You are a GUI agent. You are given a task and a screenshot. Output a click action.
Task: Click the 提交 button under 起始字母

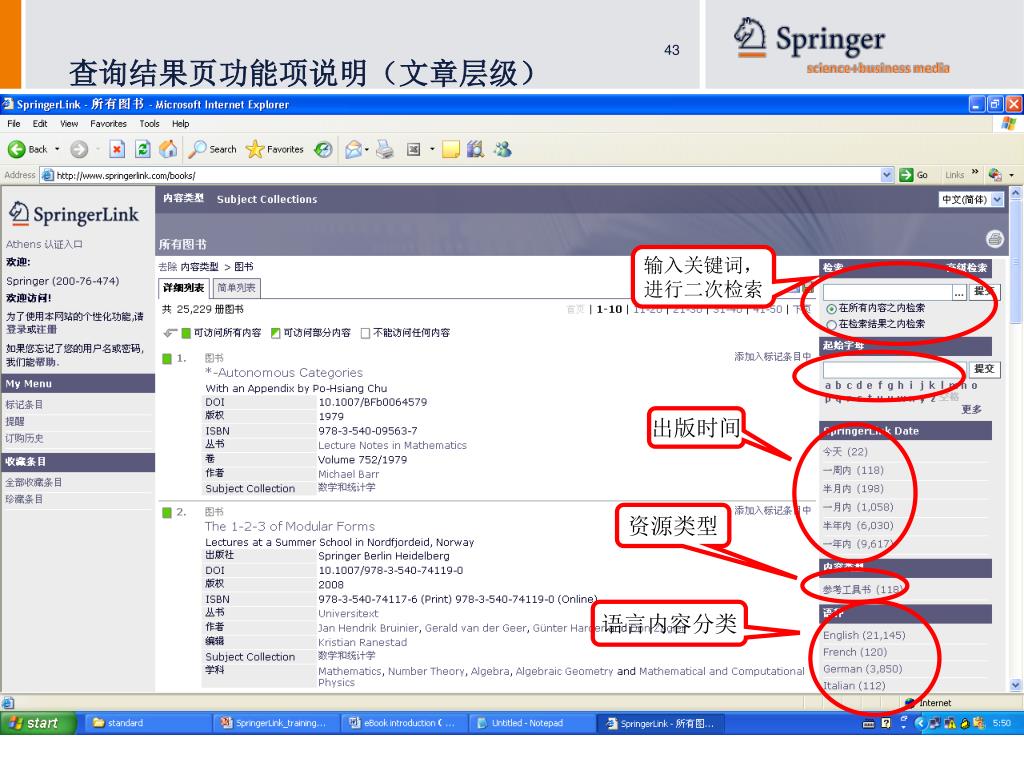click(x=984, y=369)
